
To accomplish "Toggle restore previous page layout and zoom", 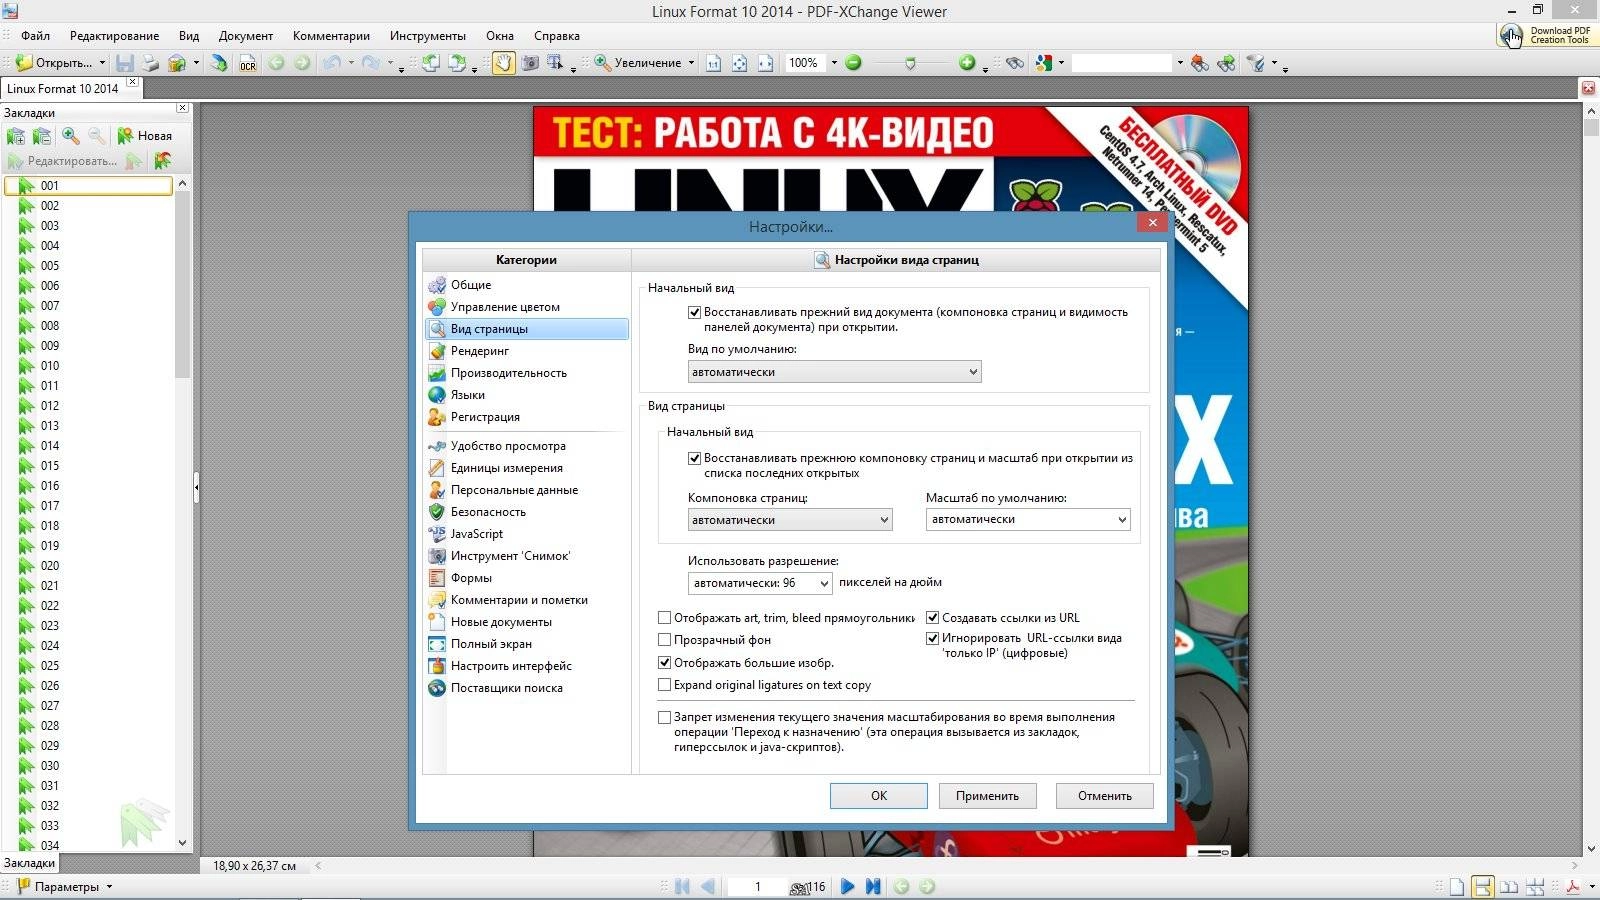I will [x=694, y=458].
